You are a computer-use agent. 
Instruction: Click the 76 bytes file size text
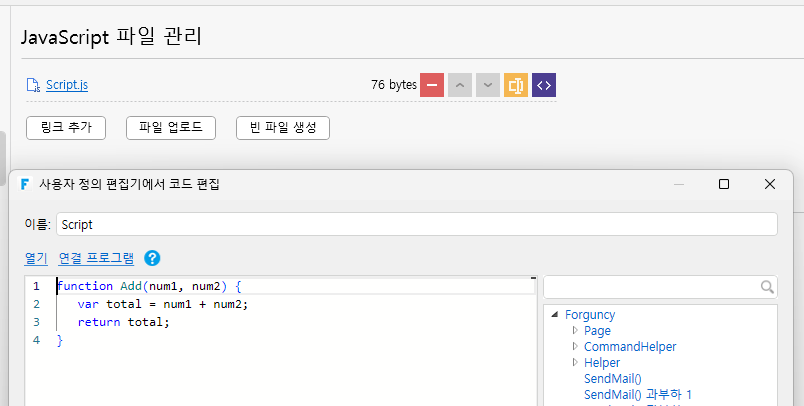tap(394, 85)
